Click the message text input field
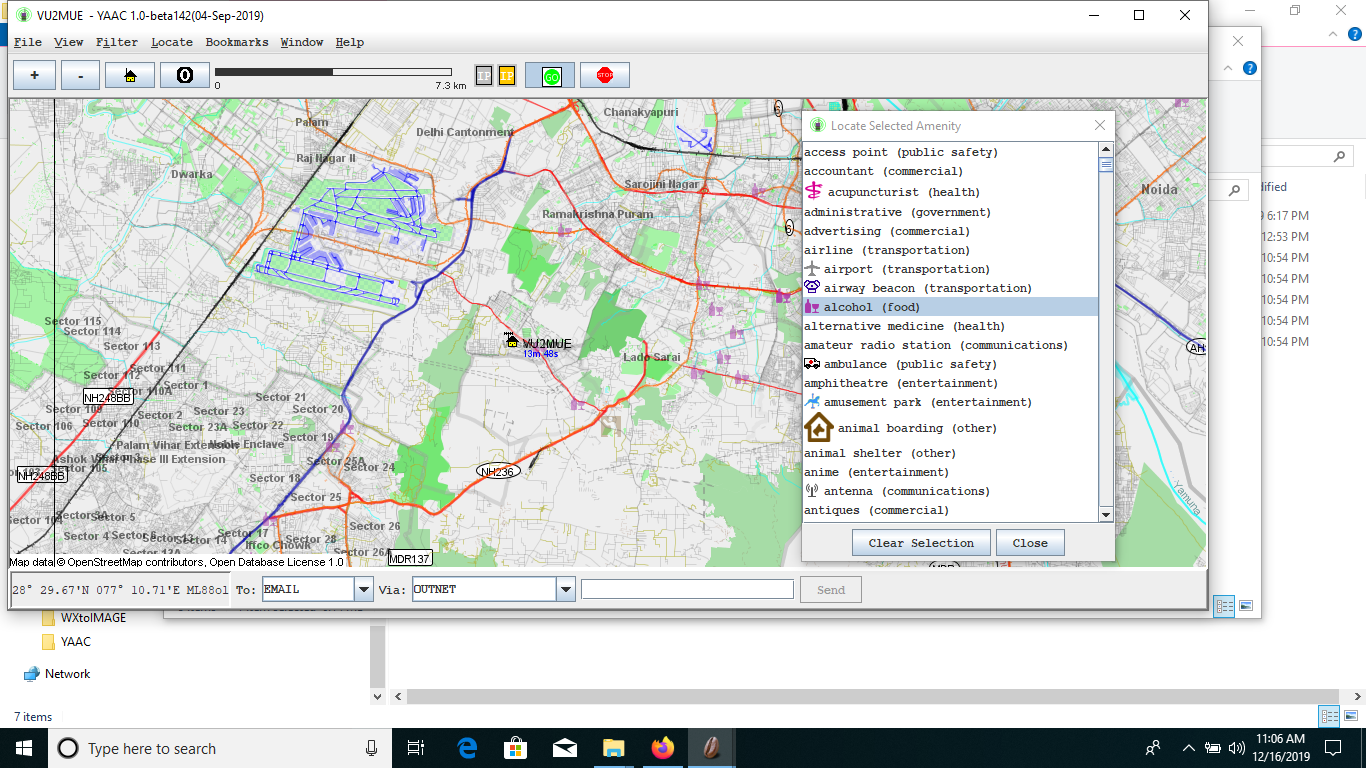Viewport: 1366px width, 768px height. coord(687,590)
